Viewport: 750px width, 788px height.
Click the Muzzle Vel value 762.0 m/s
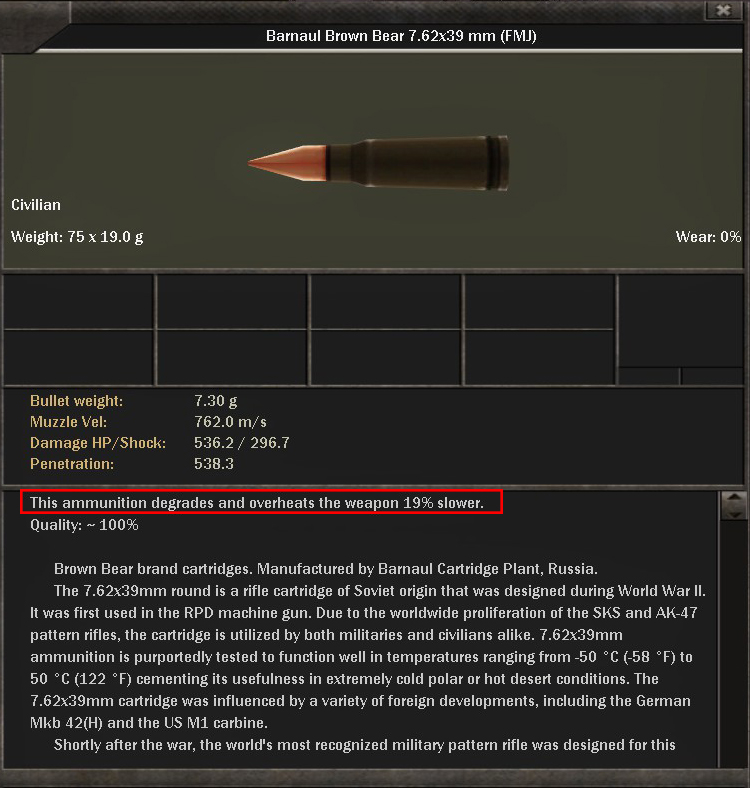click(230, 422)
